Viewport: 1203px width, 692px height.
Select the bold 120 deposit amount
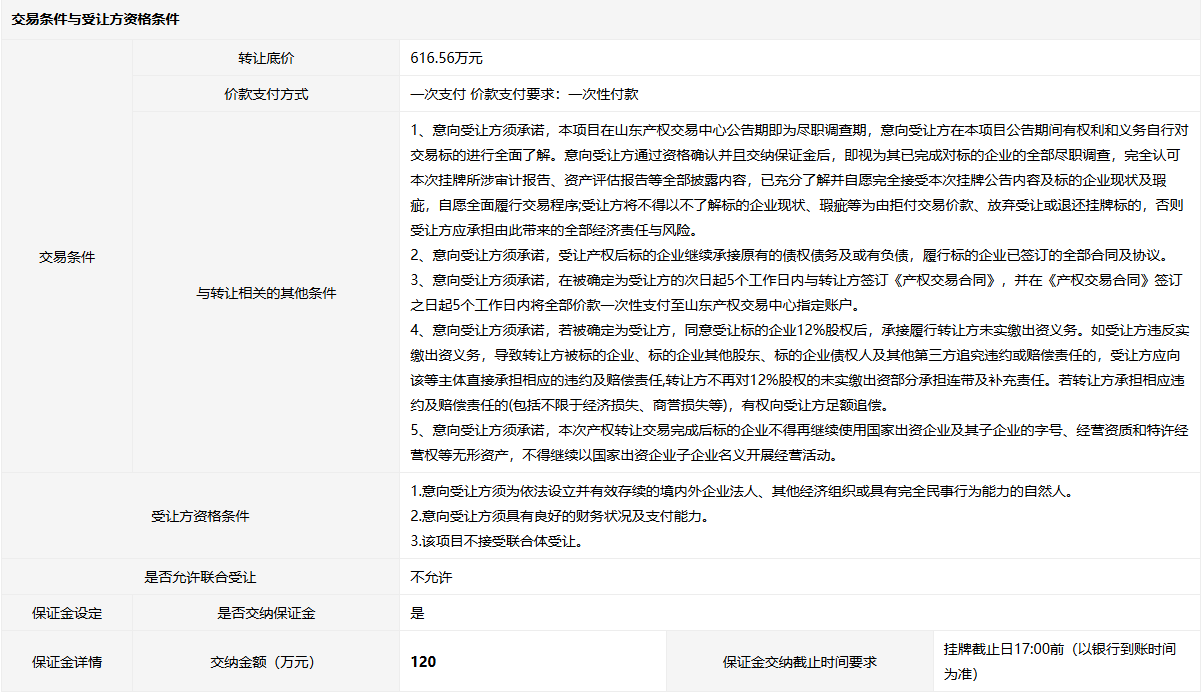(423, 661)
